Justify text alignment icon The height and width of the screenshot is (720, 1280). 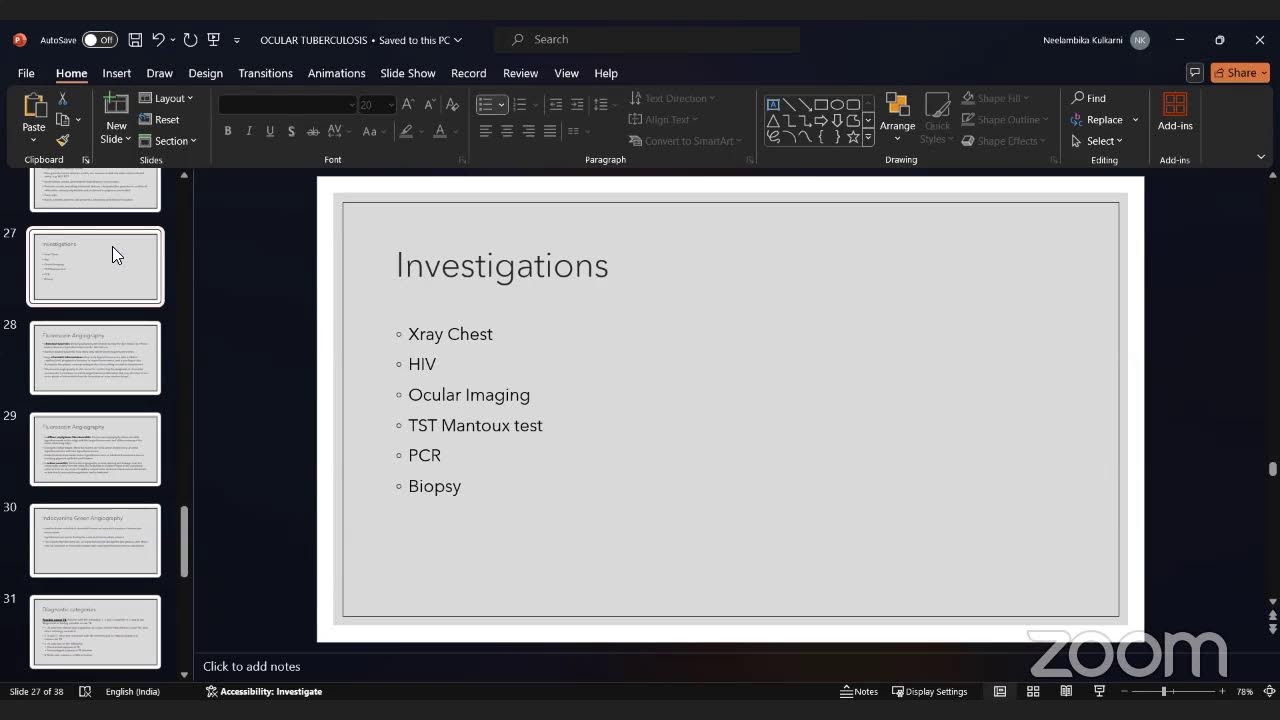tap(550, 131)
